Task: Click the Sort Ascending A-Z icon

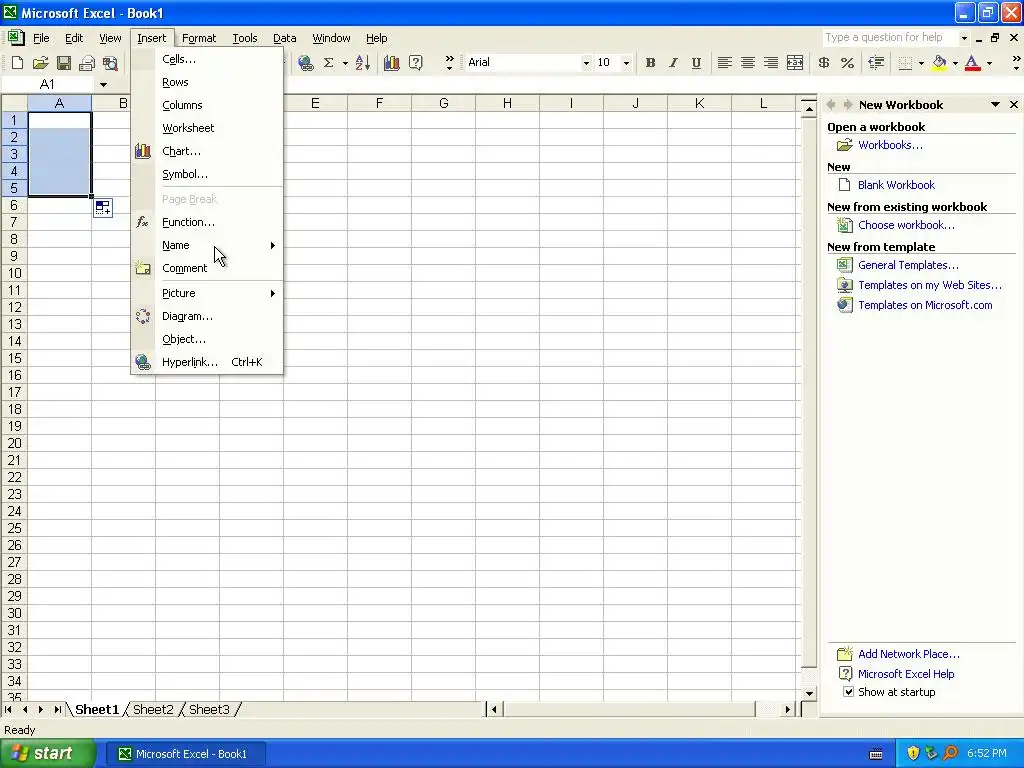Action: click(x=362, y=63)
